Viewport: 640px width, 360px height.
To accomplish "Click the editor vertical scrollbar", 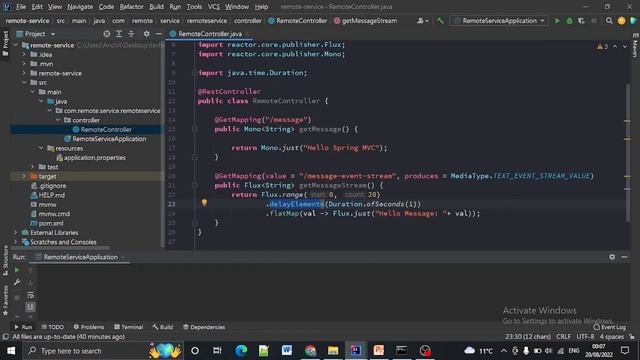I will tap(627, 153).
